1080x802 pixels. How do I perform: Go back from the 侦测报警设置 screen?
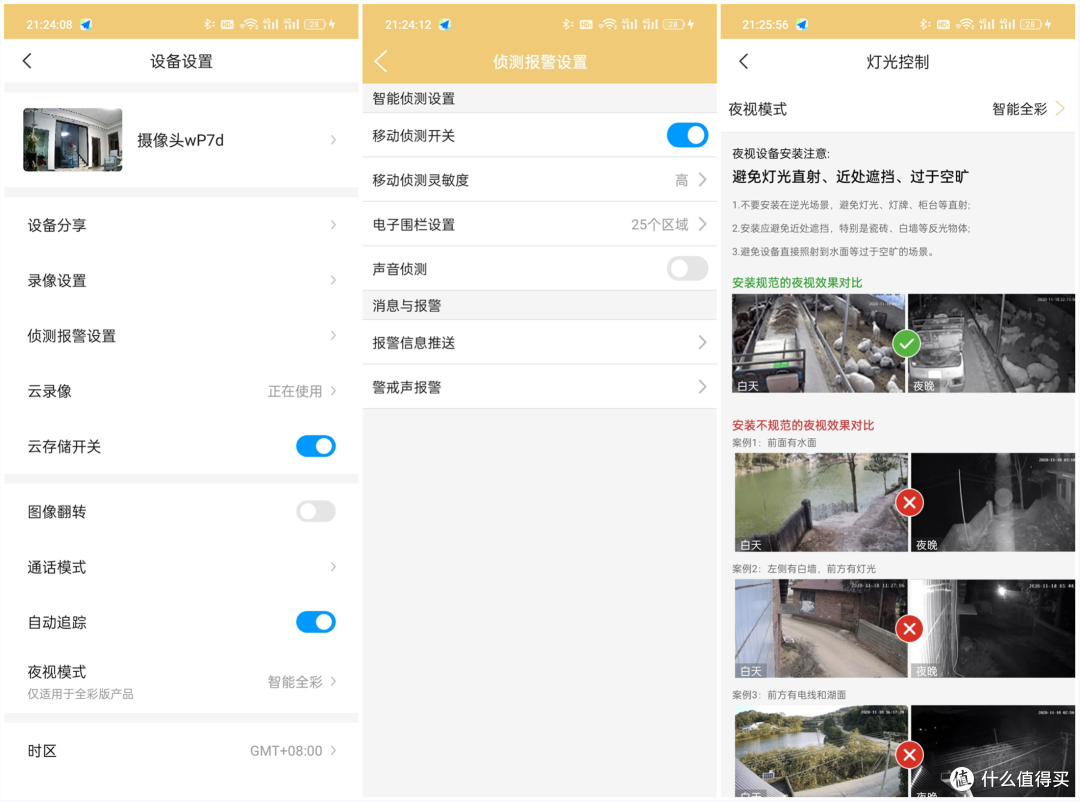[381, 61]
